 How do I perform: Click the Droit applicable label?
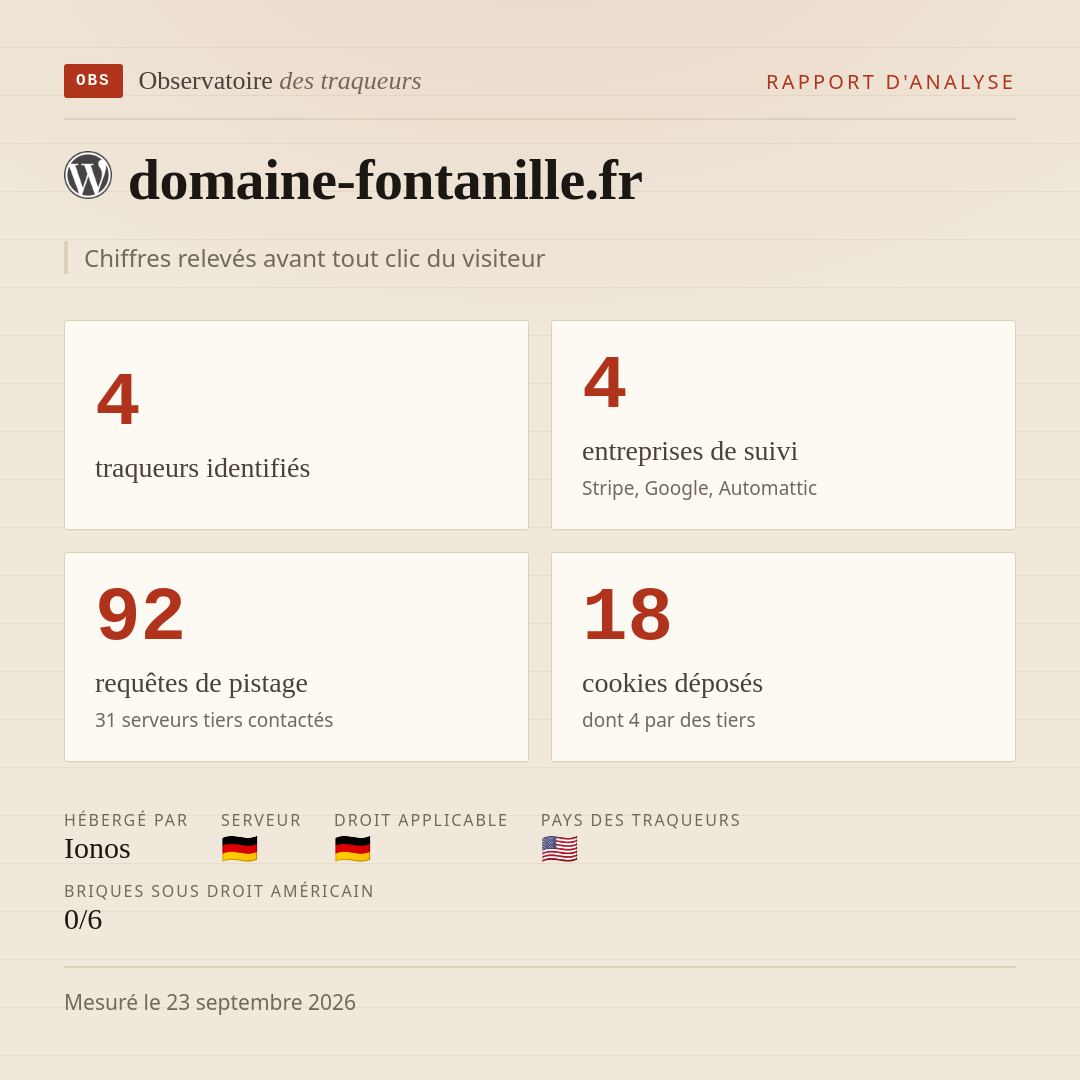(421, 820)
